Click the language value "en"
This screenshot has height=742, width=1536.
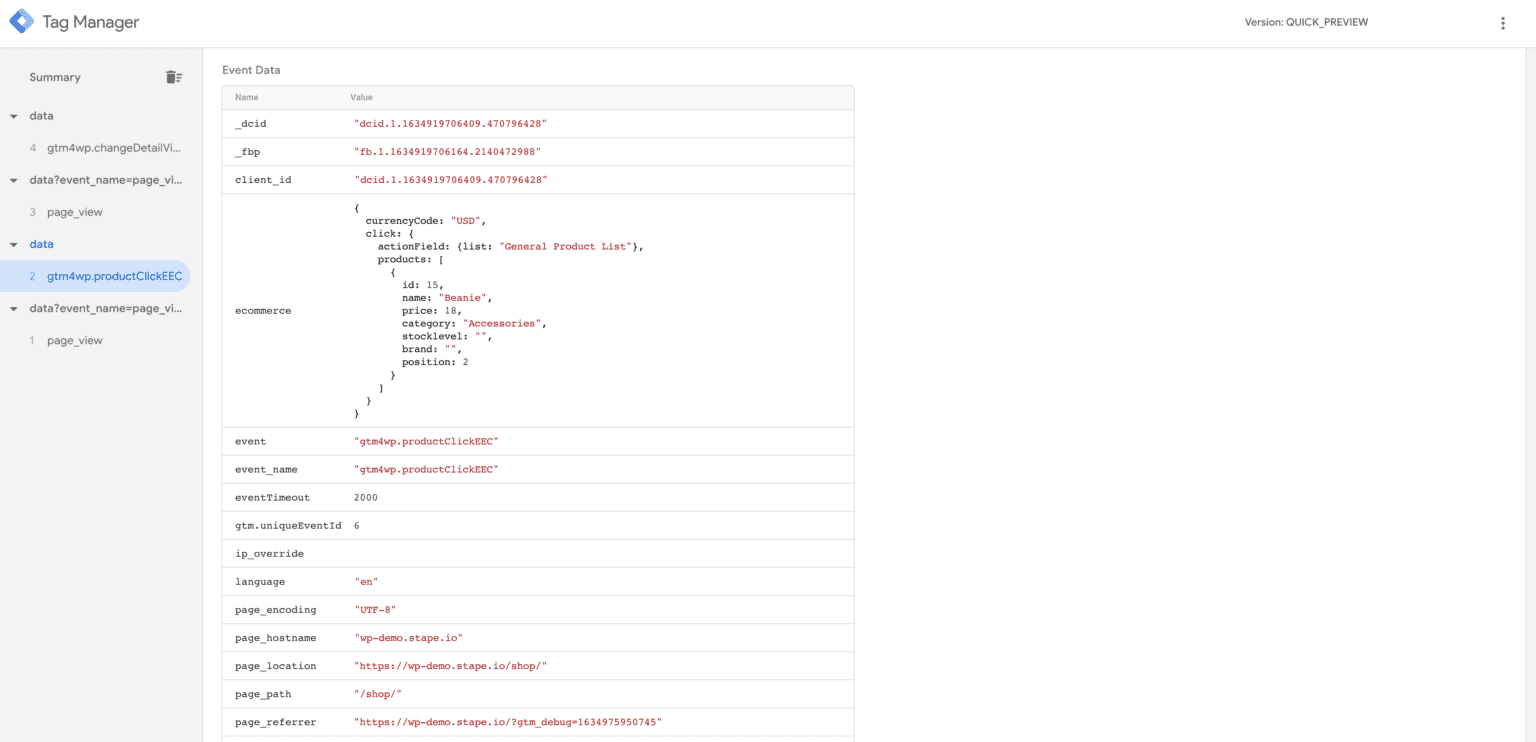point(366,581)
